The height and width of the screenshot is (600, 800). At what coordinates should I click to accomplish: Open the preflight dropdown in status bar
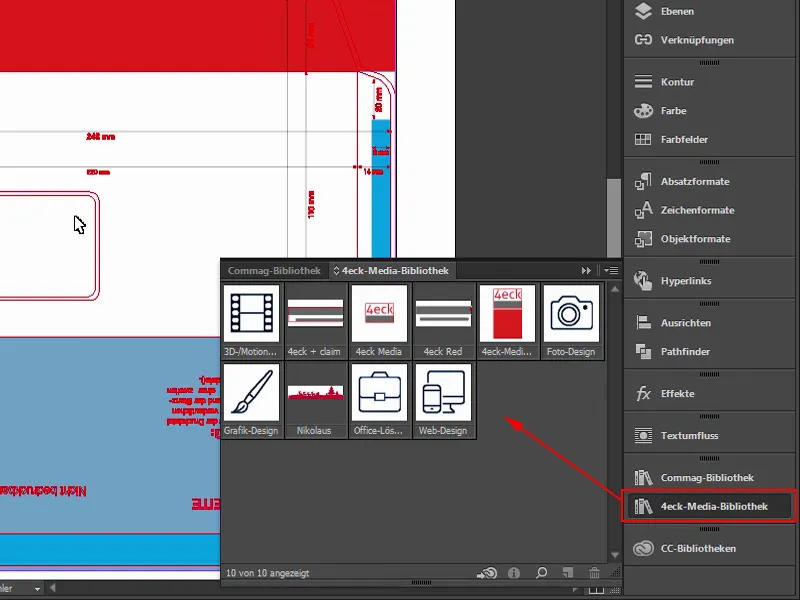coord(37,589)
